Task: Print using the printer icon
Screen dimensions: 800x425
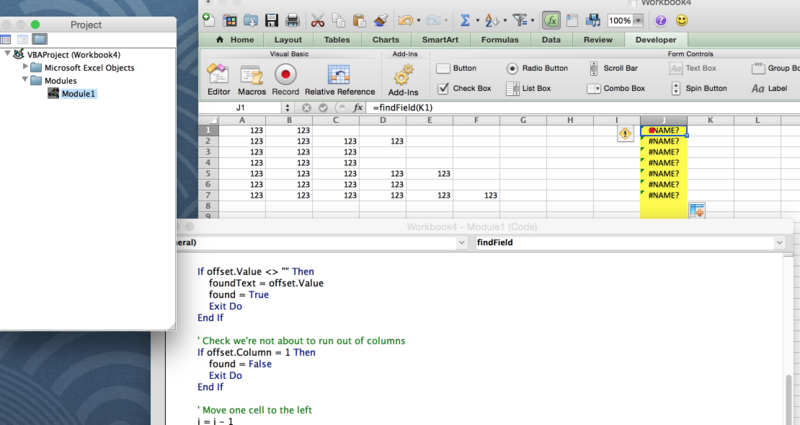Action: click(x=292, y=20)
